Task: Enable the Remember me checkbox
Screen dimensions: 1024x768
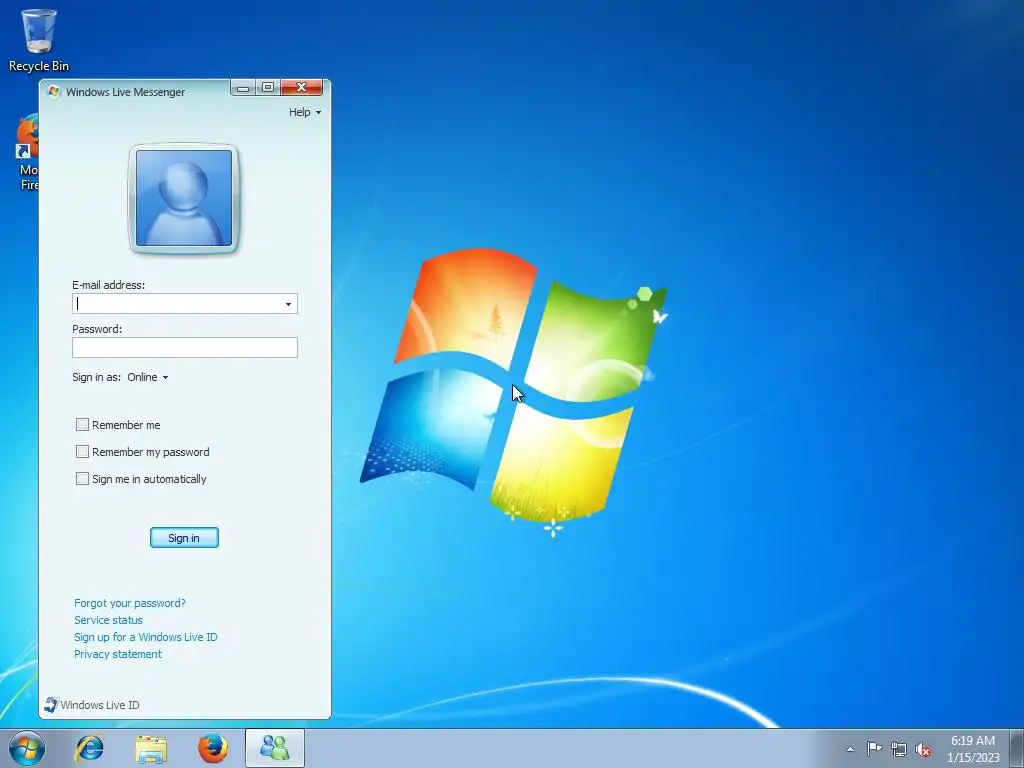Action: click(x=82, y=424)
